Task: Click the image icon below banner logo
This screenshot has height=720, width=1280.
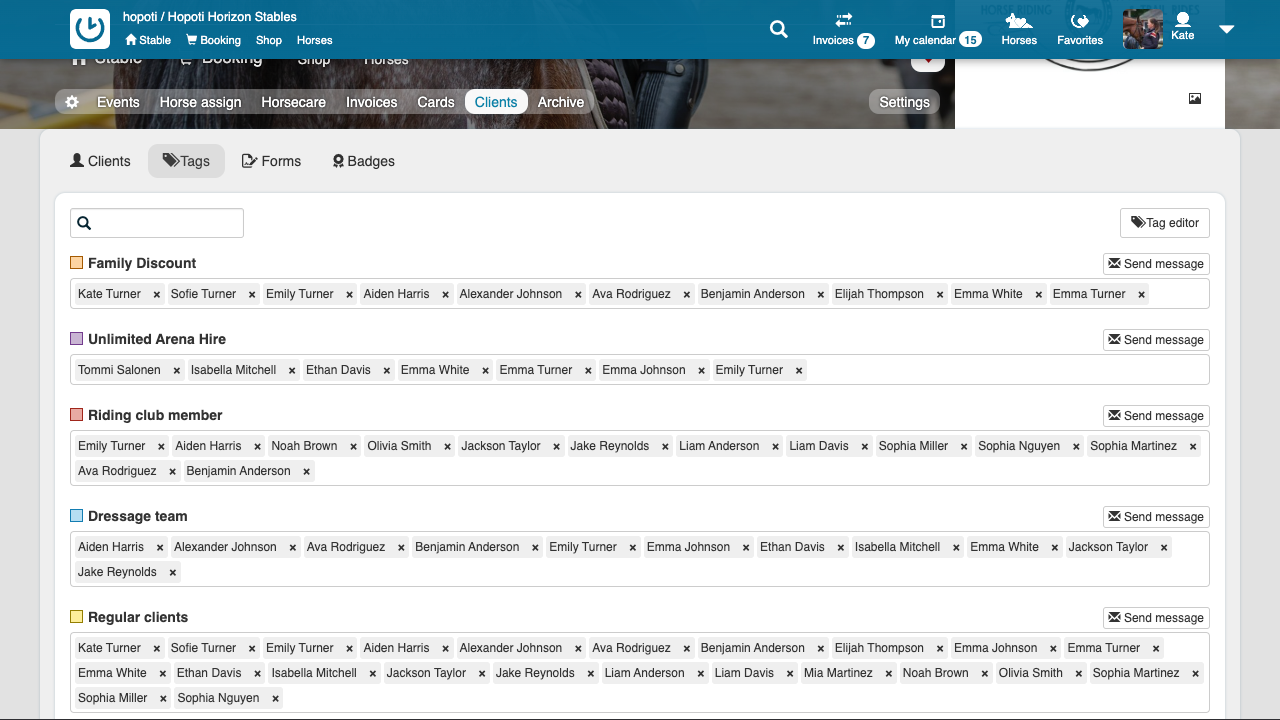Action: (x=1194, y=99)
